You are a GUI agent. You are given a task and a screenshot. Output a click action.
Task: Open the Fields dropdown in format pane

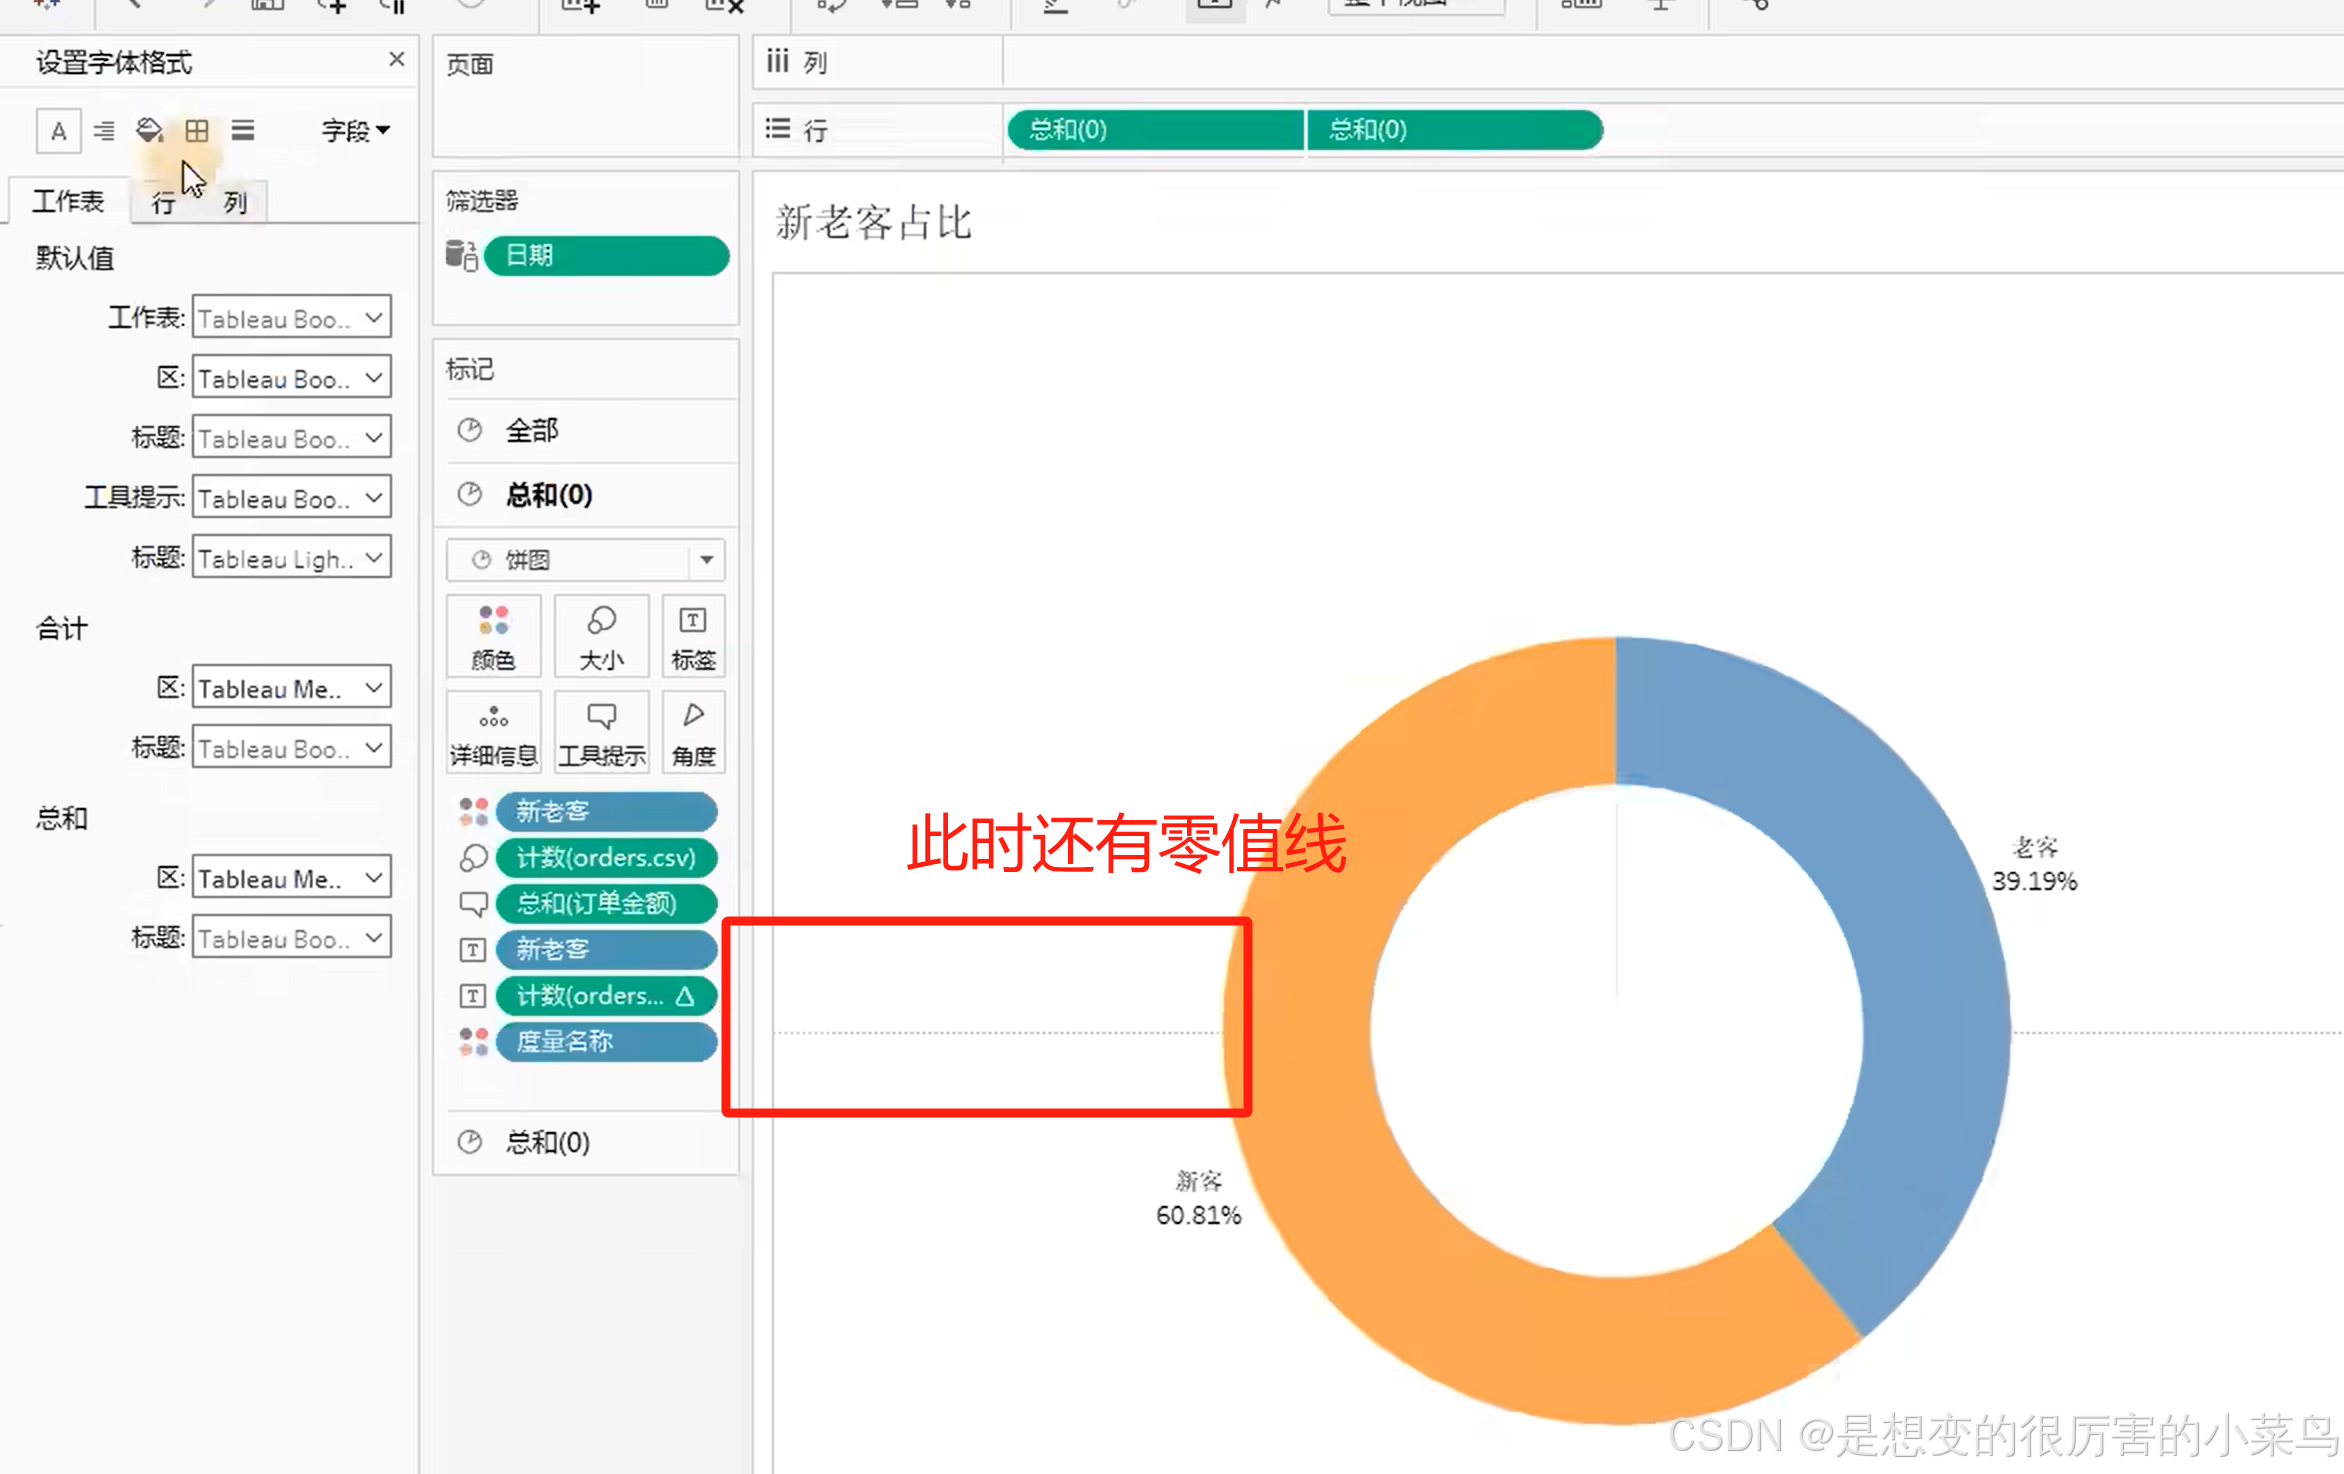pyautogui.click(x=355, y=131)
